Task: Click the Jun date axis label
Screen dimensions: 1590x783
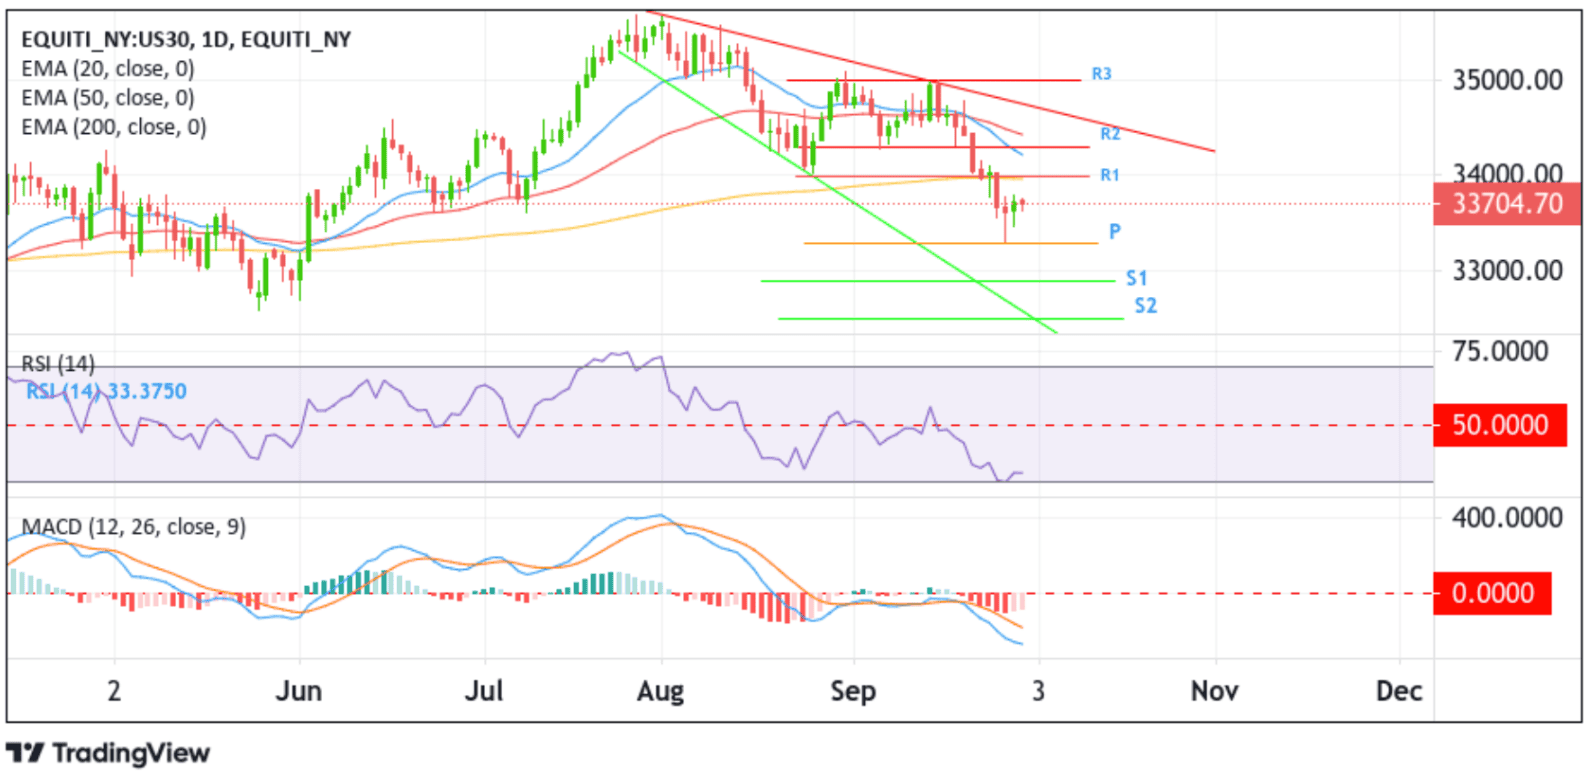Action: (x=299, y=691)
